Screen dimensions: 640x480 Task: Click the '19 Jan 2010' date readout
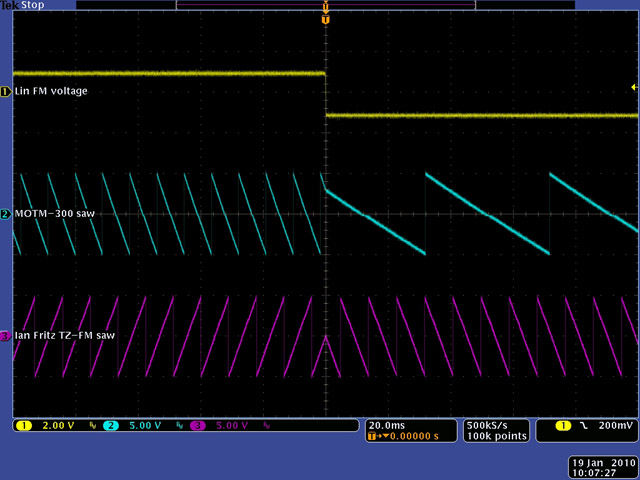pyautogui.click(x=604, y=463)
